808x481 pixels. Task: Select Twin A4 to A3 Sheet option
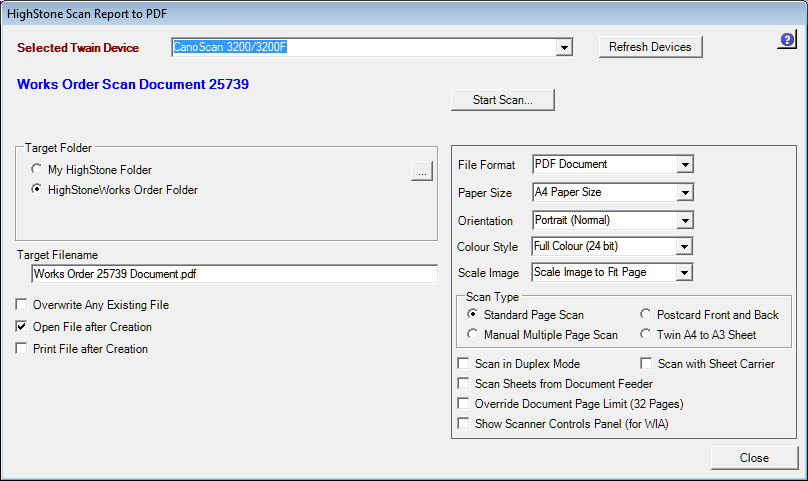[x=646, y=335]
